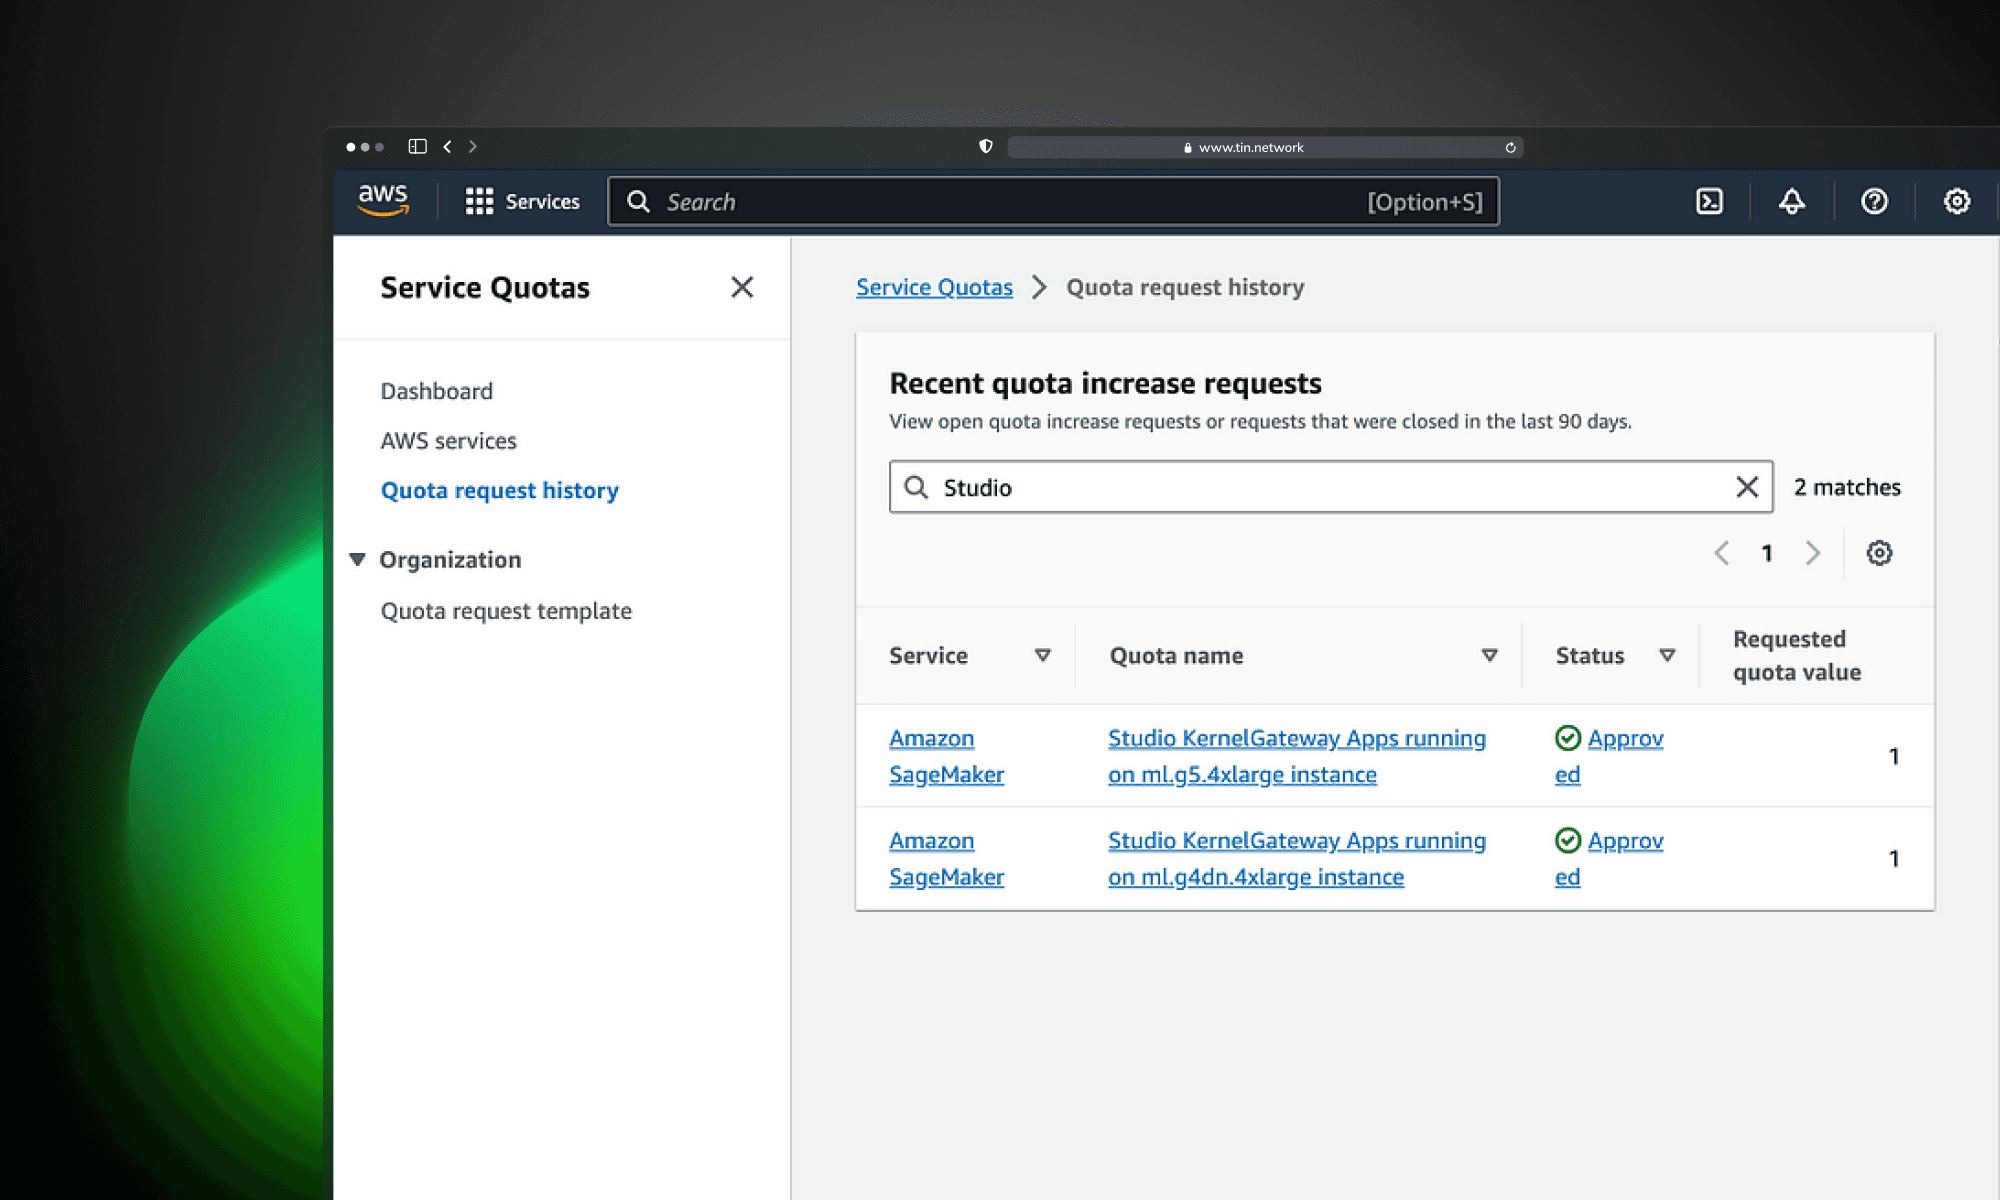
Task: Sort by Service column arrow
Action: click(x=1042, y=655)
